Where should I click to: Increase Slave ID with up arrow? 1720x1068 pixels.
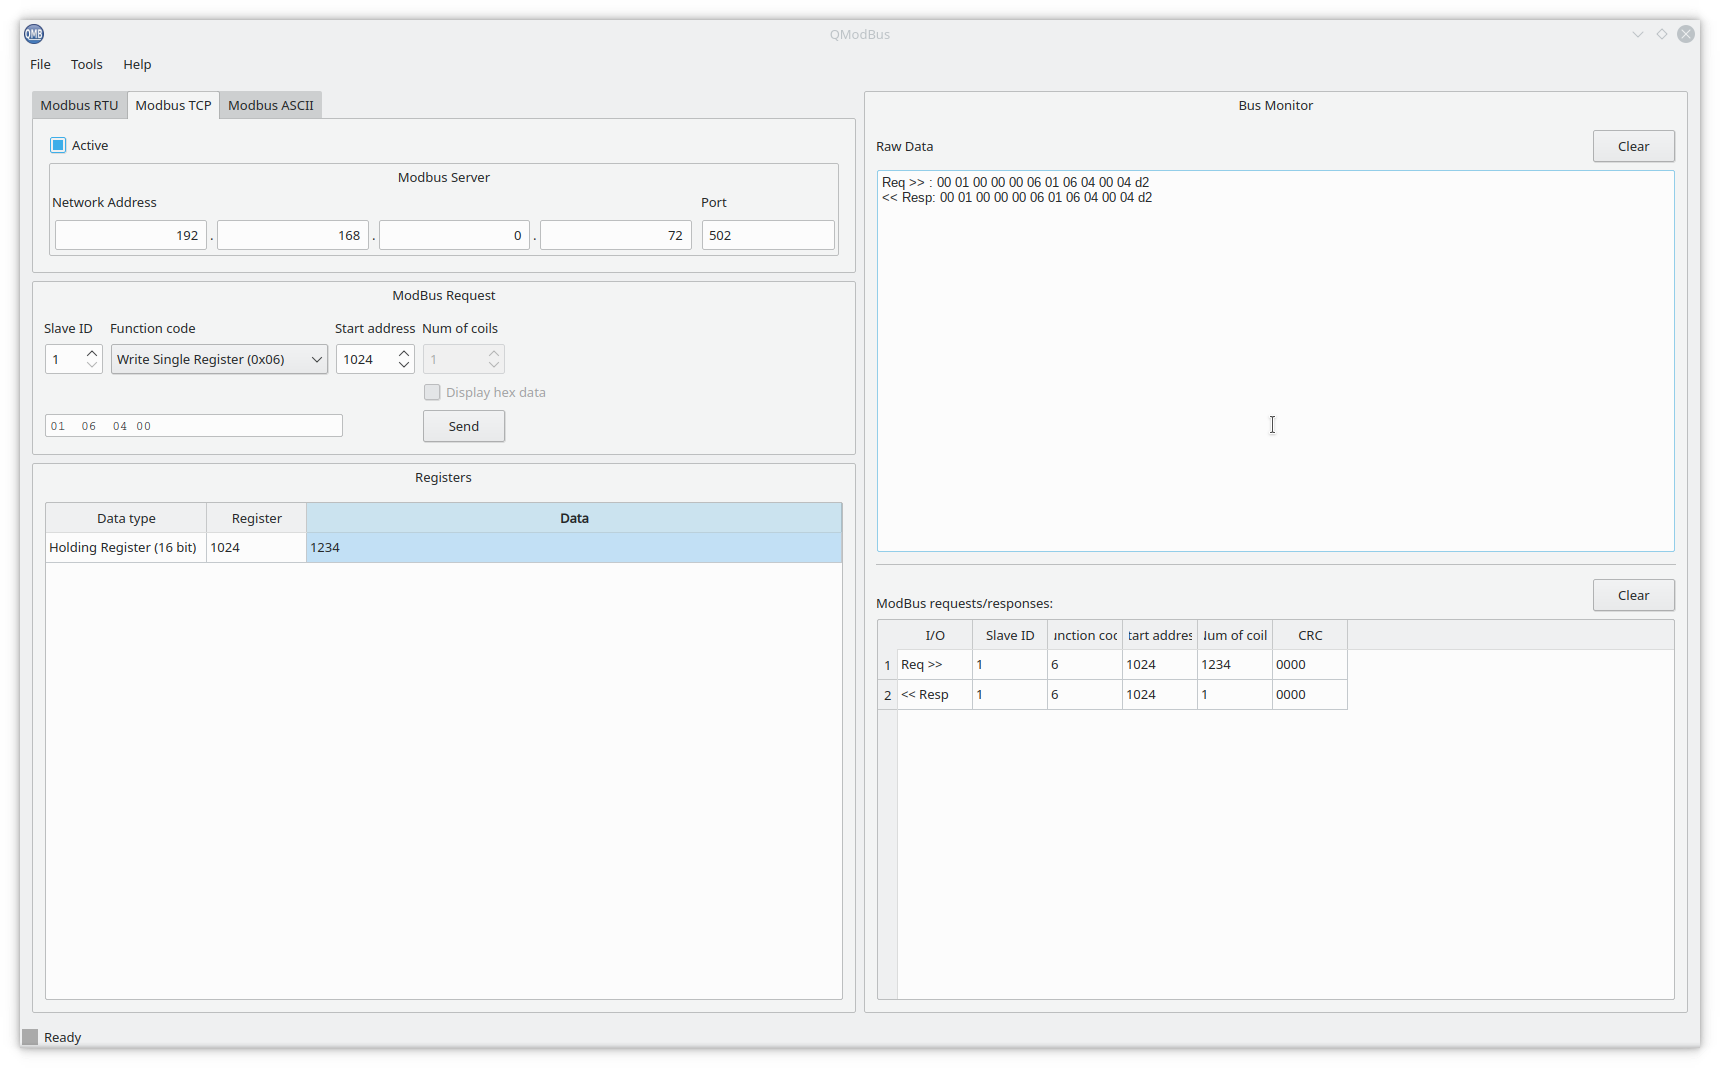pos(92,353)
